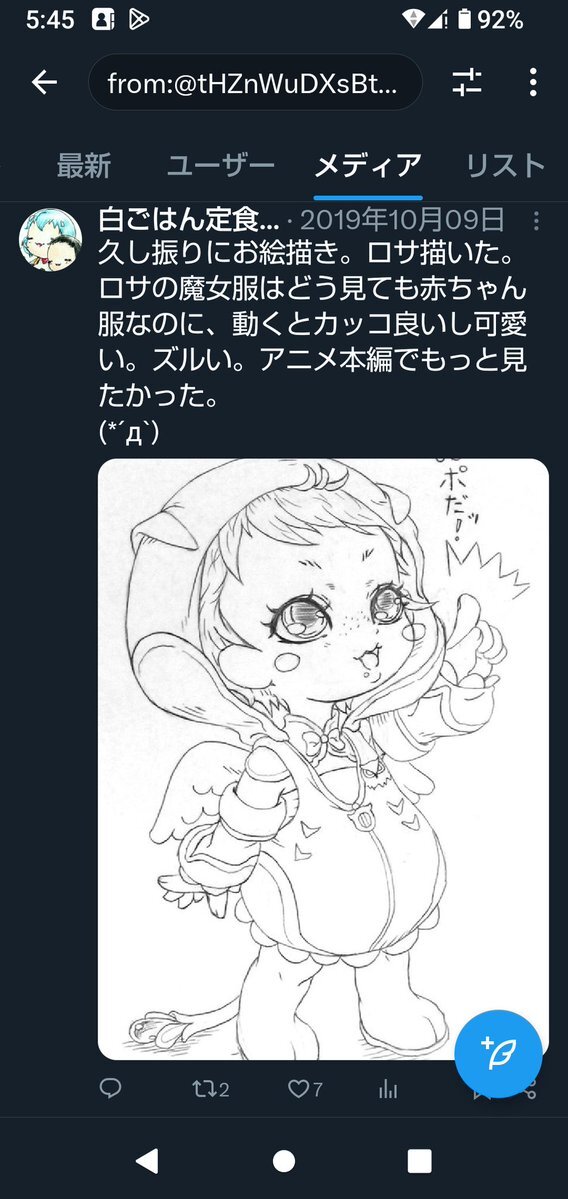Open the 白ごはん定食 username link
568x1199 pixels.
coord(189,220)
